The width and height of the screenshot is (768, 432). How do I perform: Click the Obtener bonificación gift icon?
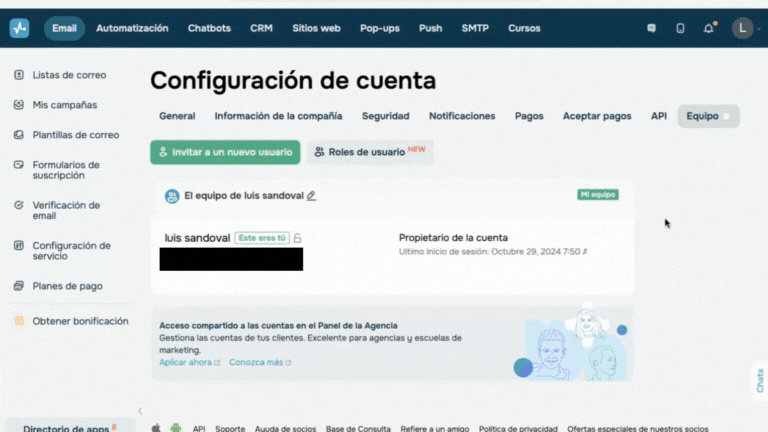tap(19, 321)
